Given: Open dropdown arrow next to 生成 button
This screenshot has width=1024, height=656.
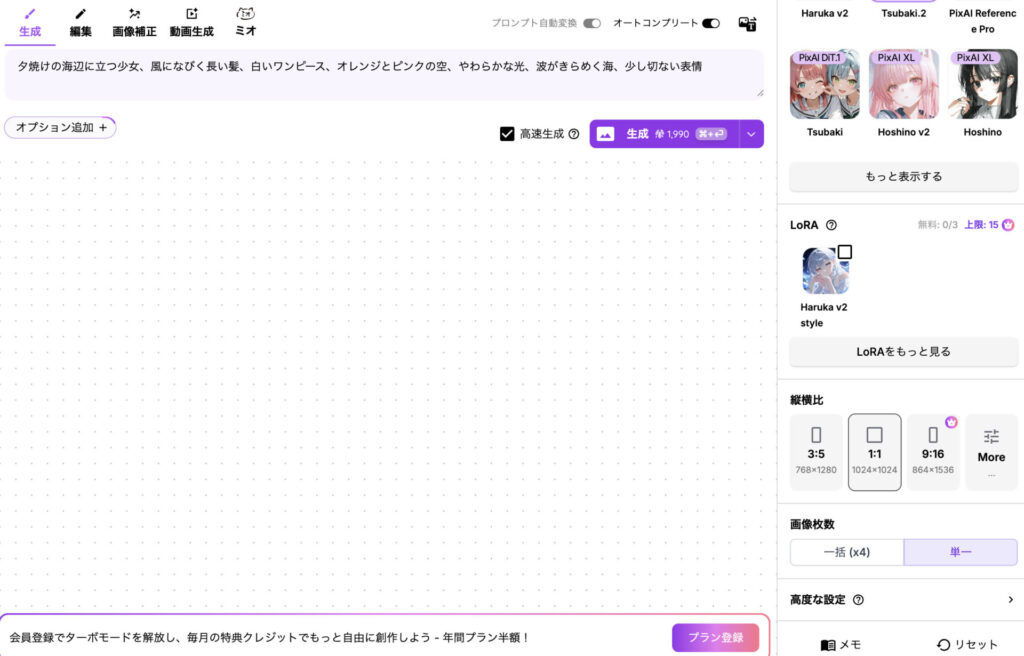Looking at the screenshot, I should [752, 134].
